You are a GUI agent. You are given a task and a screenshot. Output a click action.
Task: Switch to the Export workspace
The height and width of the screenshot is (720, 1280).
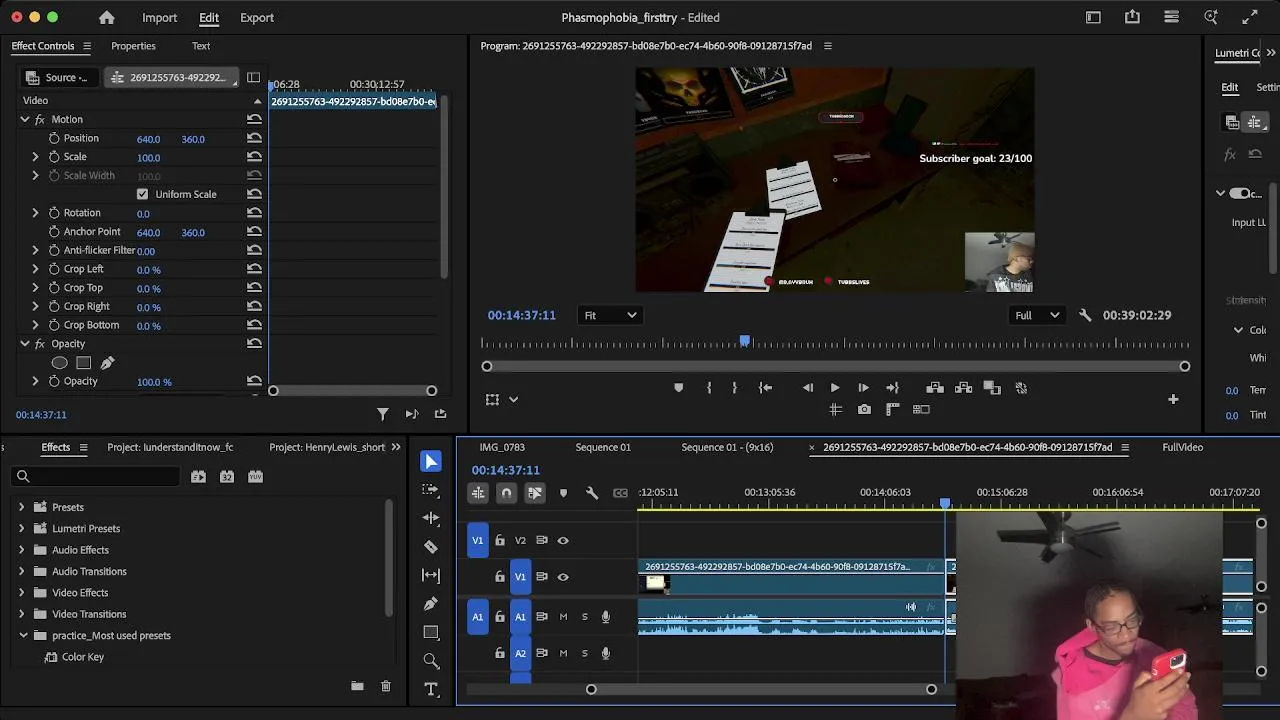click(x=257, y=17)
